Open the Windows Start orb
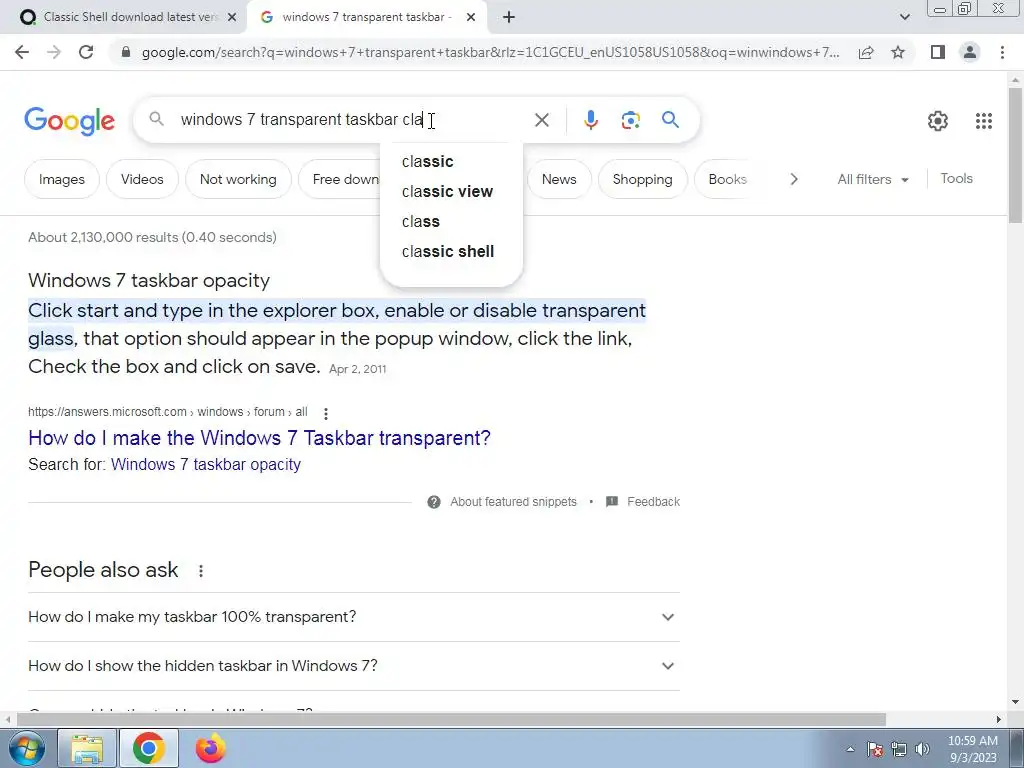This screenshot has height=768, width=1024. pyautogui.click(x=26, y=748)
